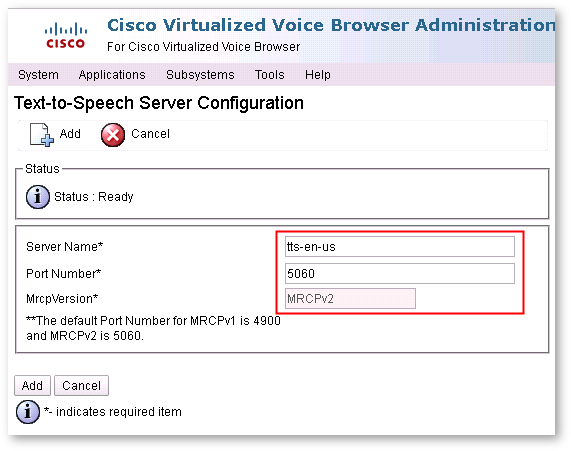Screen dimensions: 571x451
Task: Open the Help menu
Action: [318, 75]
